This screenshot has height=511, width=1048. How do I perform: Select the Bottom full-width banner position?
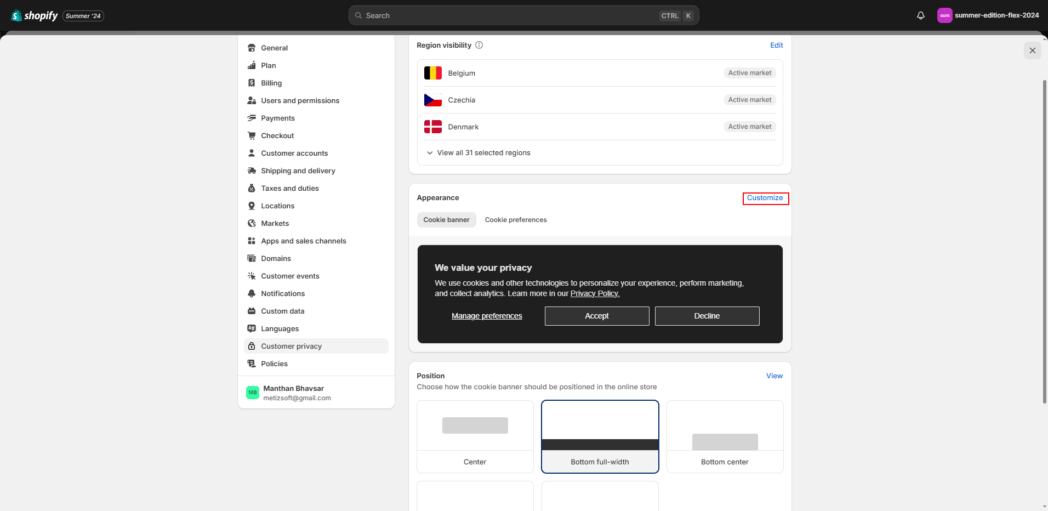pyautogui.click(x=600, y=436)
